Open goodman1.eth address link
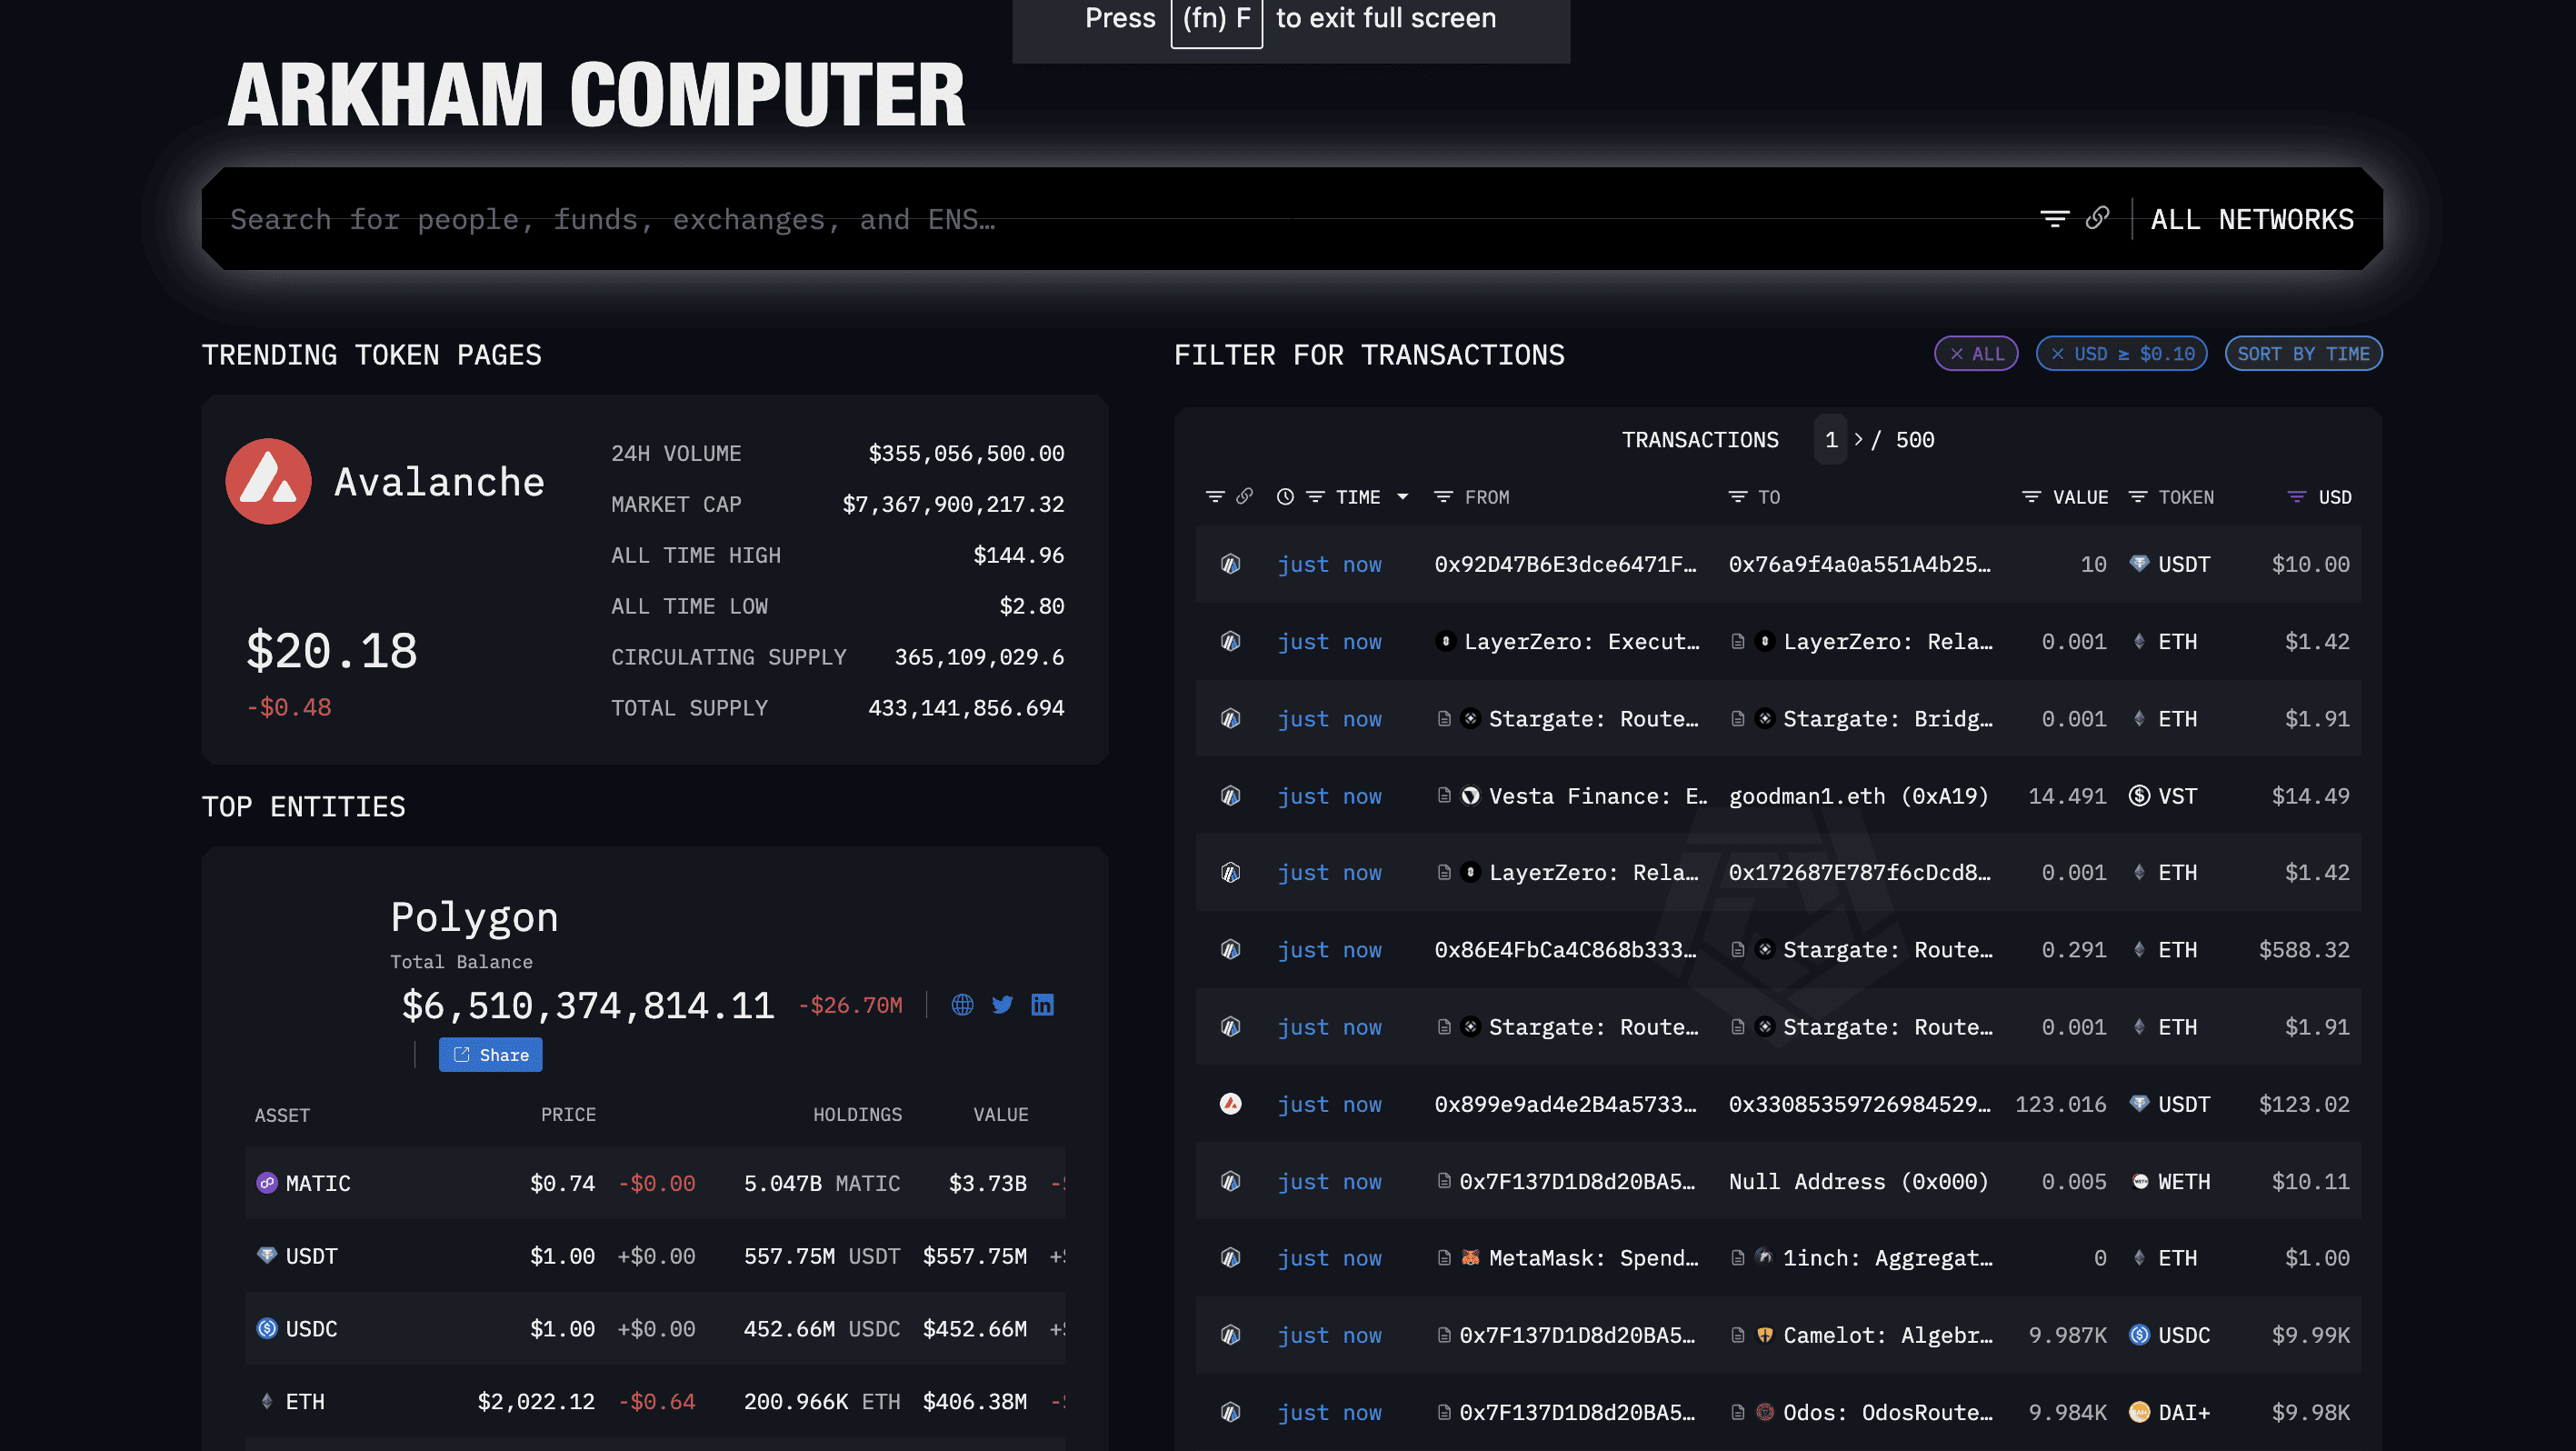Image resolution: width=2576 pixels, height=1451 pixels. pos(1858,796)
